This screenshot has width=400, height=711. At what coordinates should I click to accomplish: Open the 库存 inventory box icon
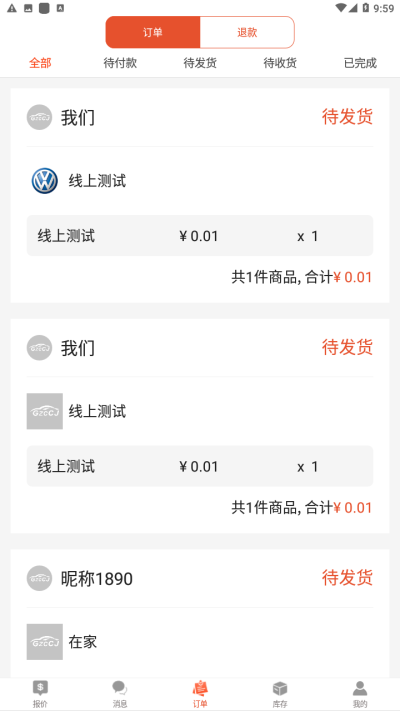[280, 689]
